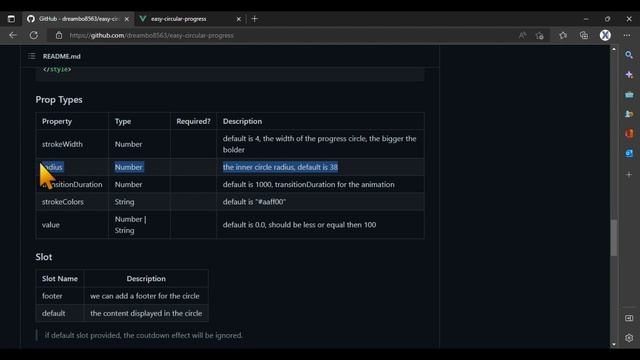Image resolution: width=640 pixels, height=360 pixels.
Task: Open sidebar Tools briefcase icon
Action: tap(629, 95)
